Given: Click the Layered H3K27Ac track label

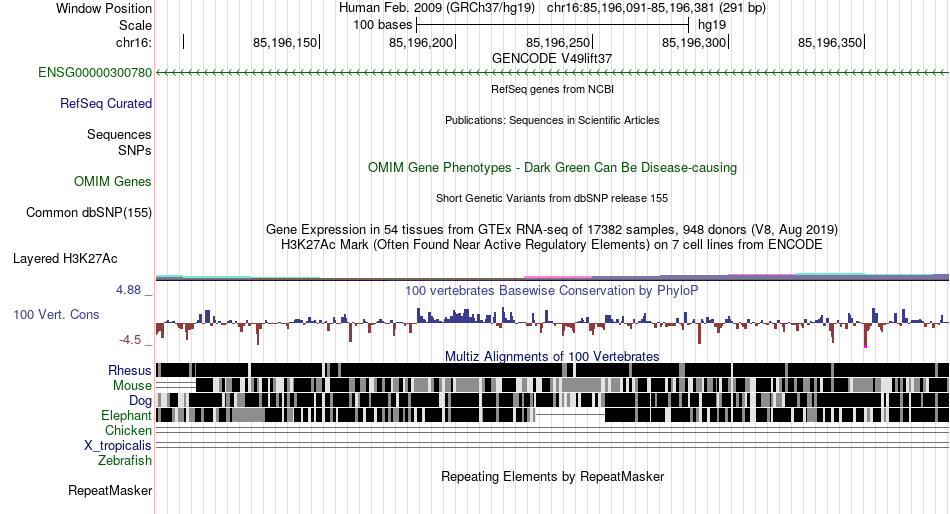Looking at the screenshot, I should coord(65,259).
